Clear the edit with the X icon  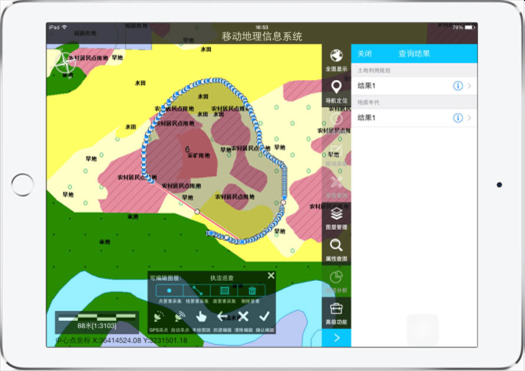pyautogui.click(x=243, y=316)
